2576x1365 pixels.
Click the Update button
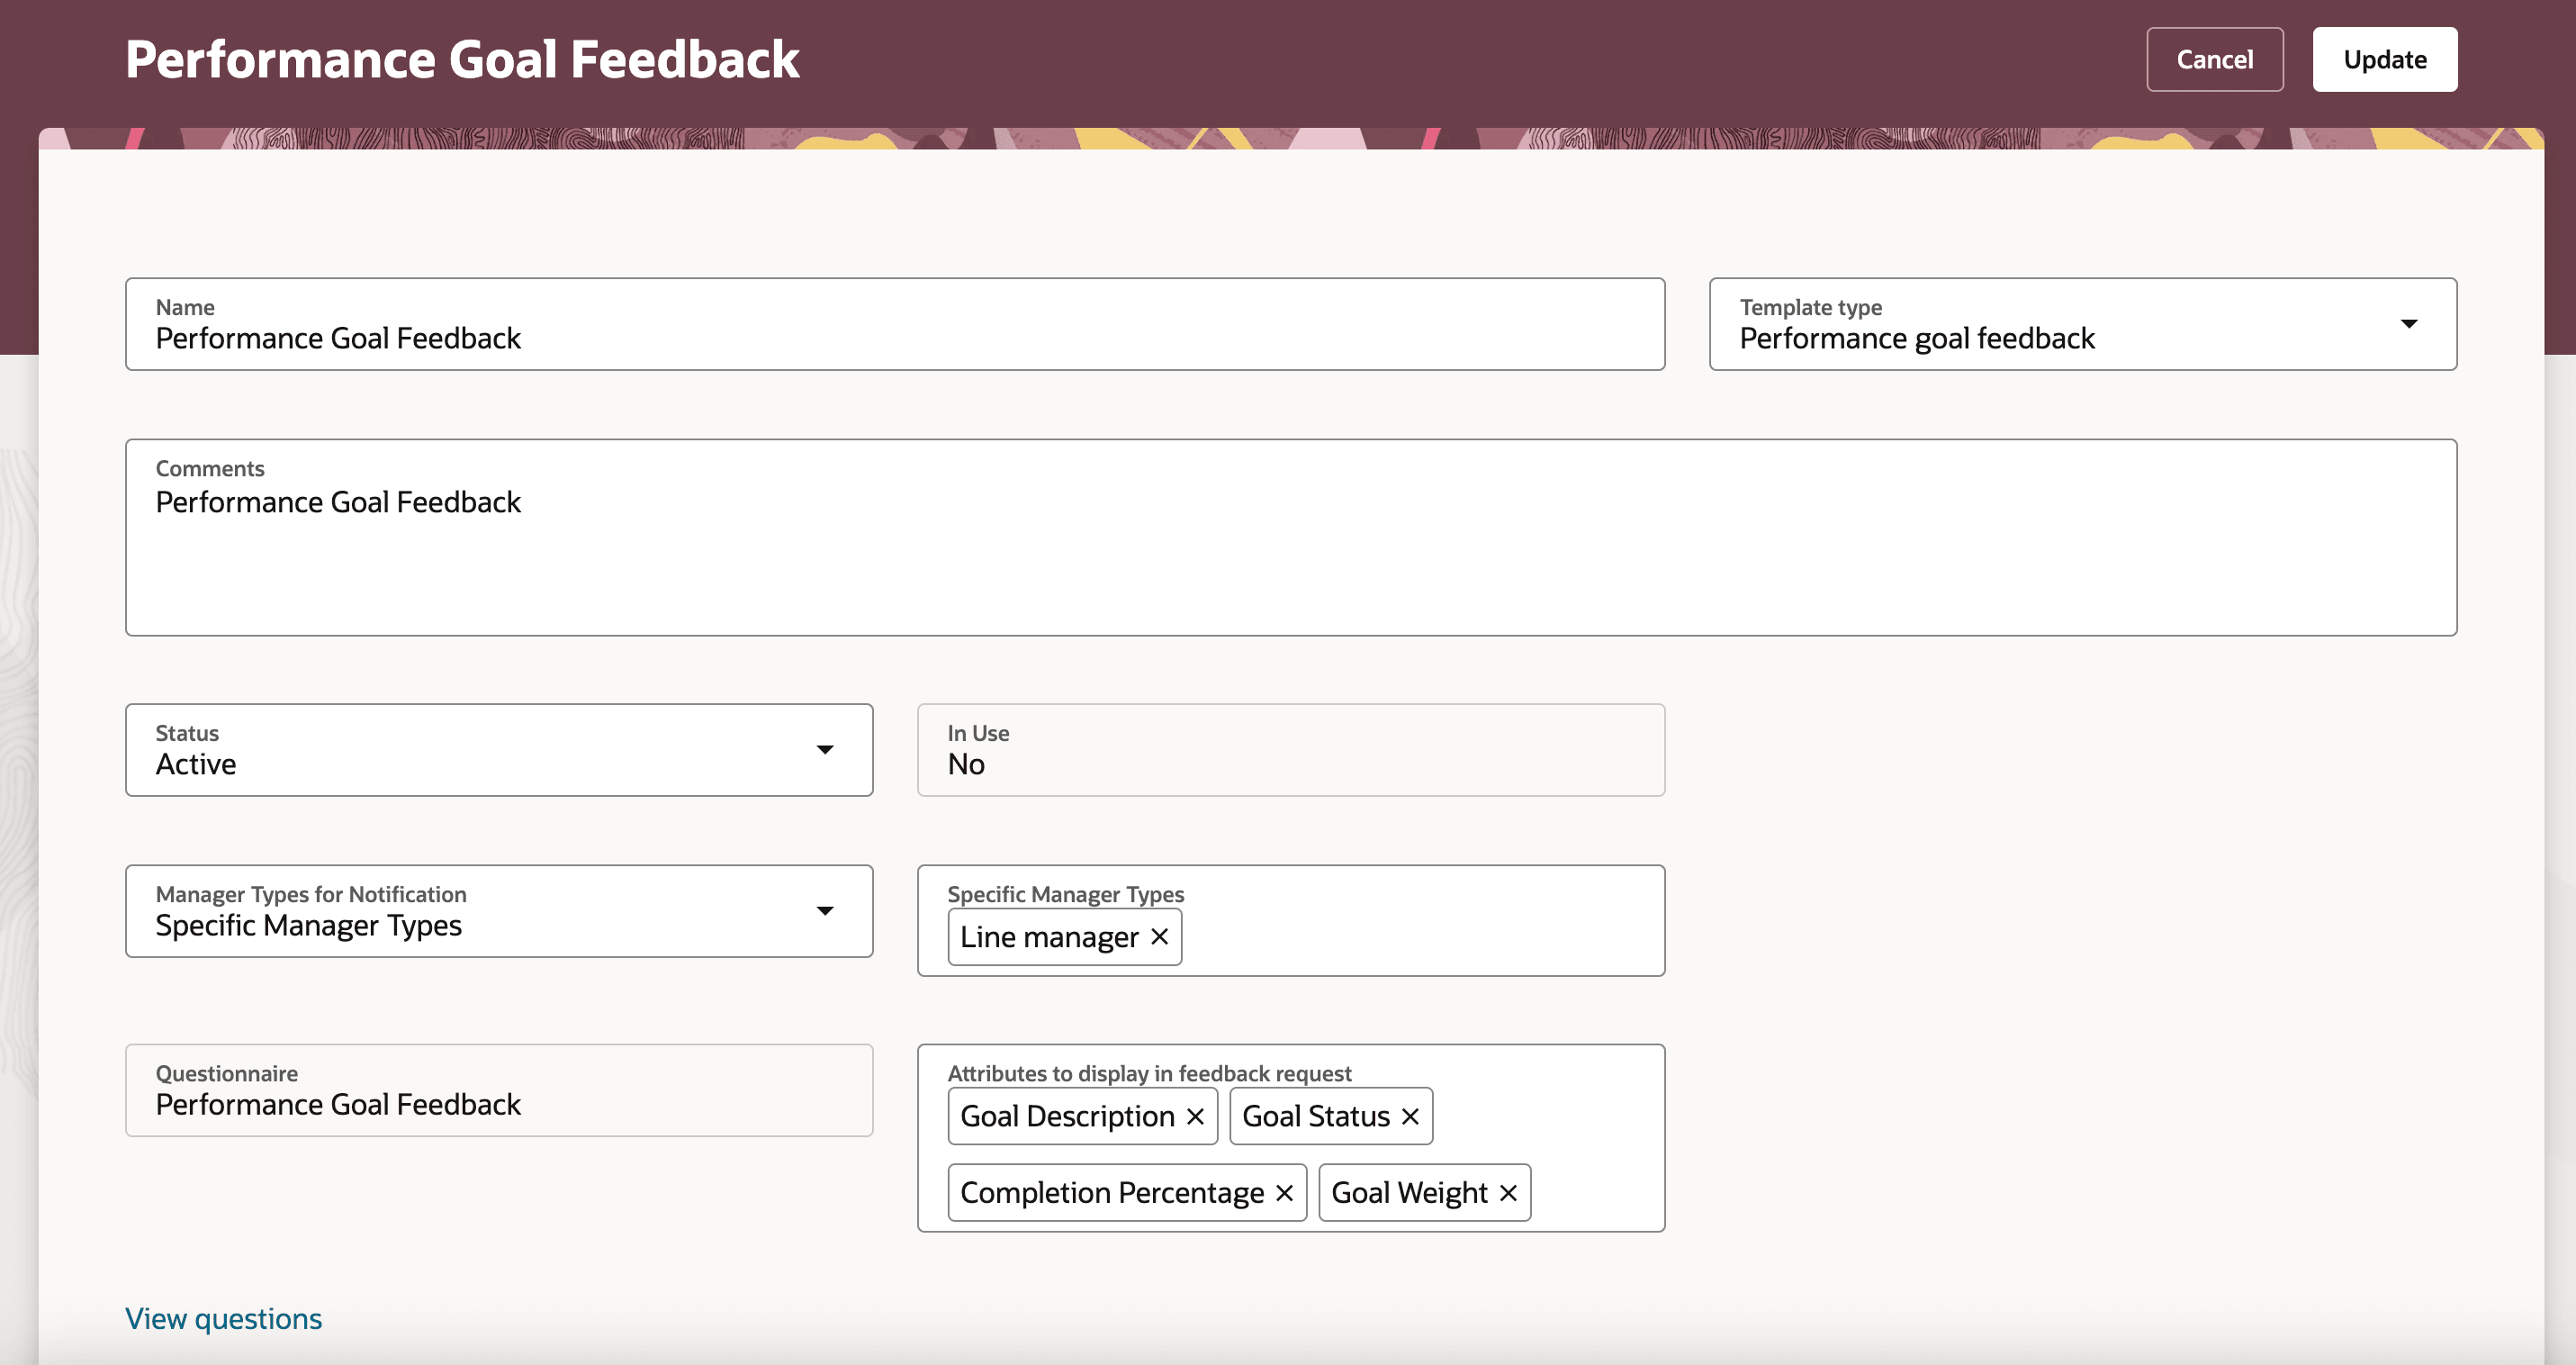pos(2385,59)
